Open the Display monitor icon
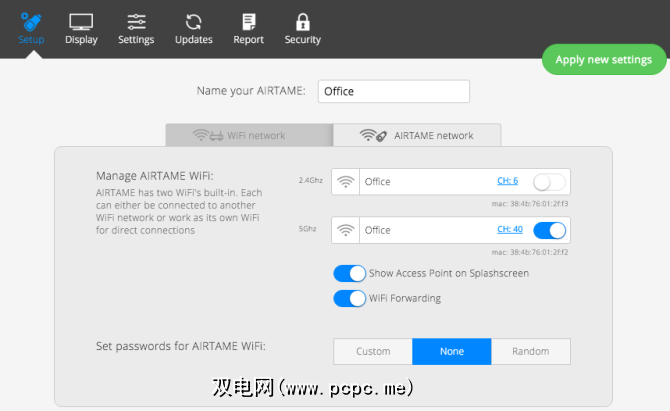 (81, 22)
